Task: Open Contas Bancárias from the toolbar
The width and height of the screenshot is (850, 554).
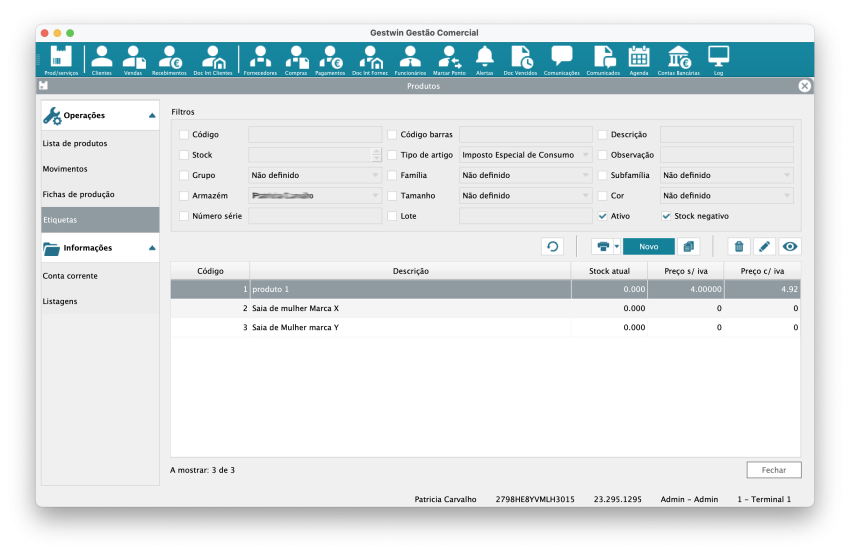Action: 678,59
